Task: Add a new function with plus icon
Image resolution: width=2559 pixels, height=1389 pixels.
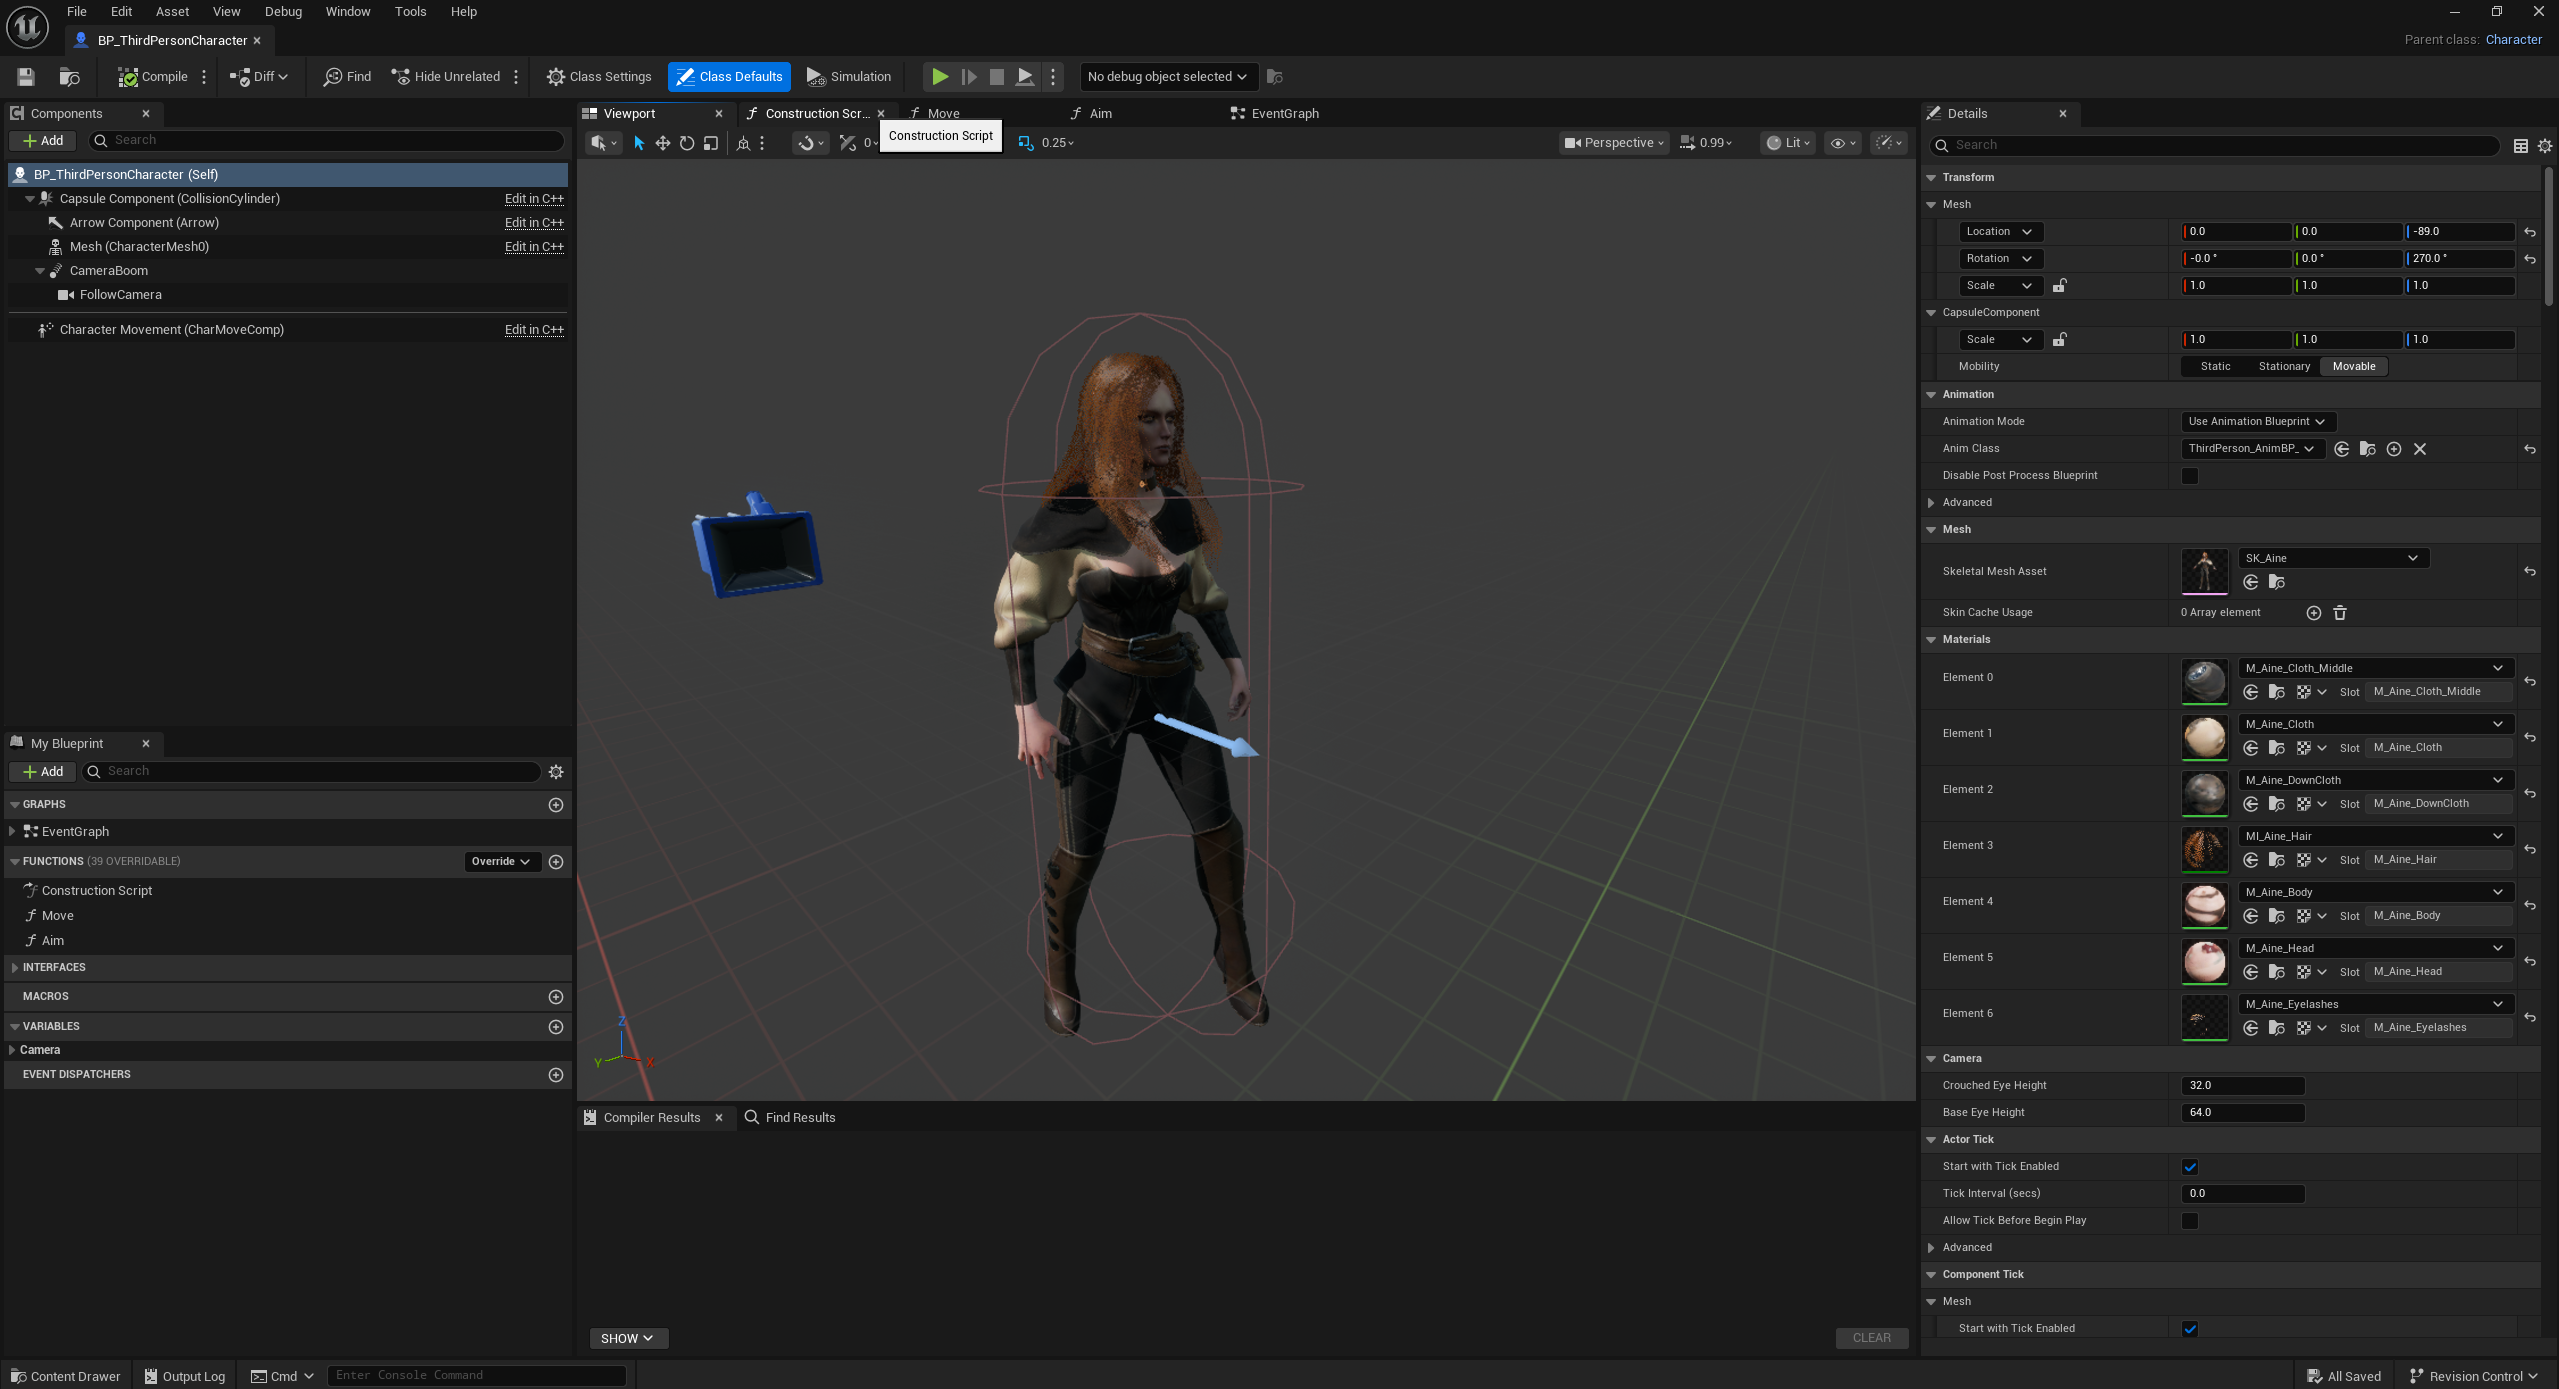Action: [x=556, y=862]
